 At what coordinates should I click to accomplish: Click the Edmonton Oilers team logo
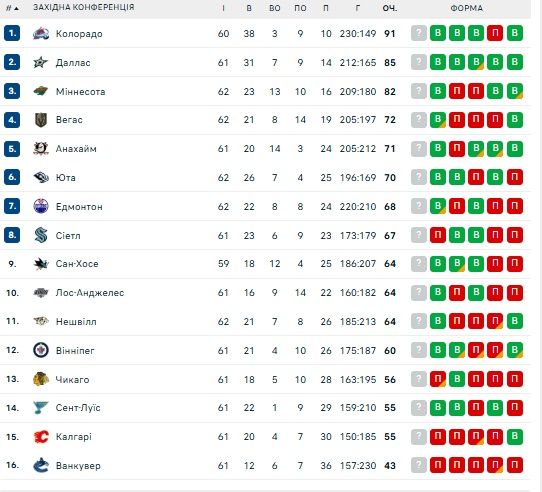41,206
